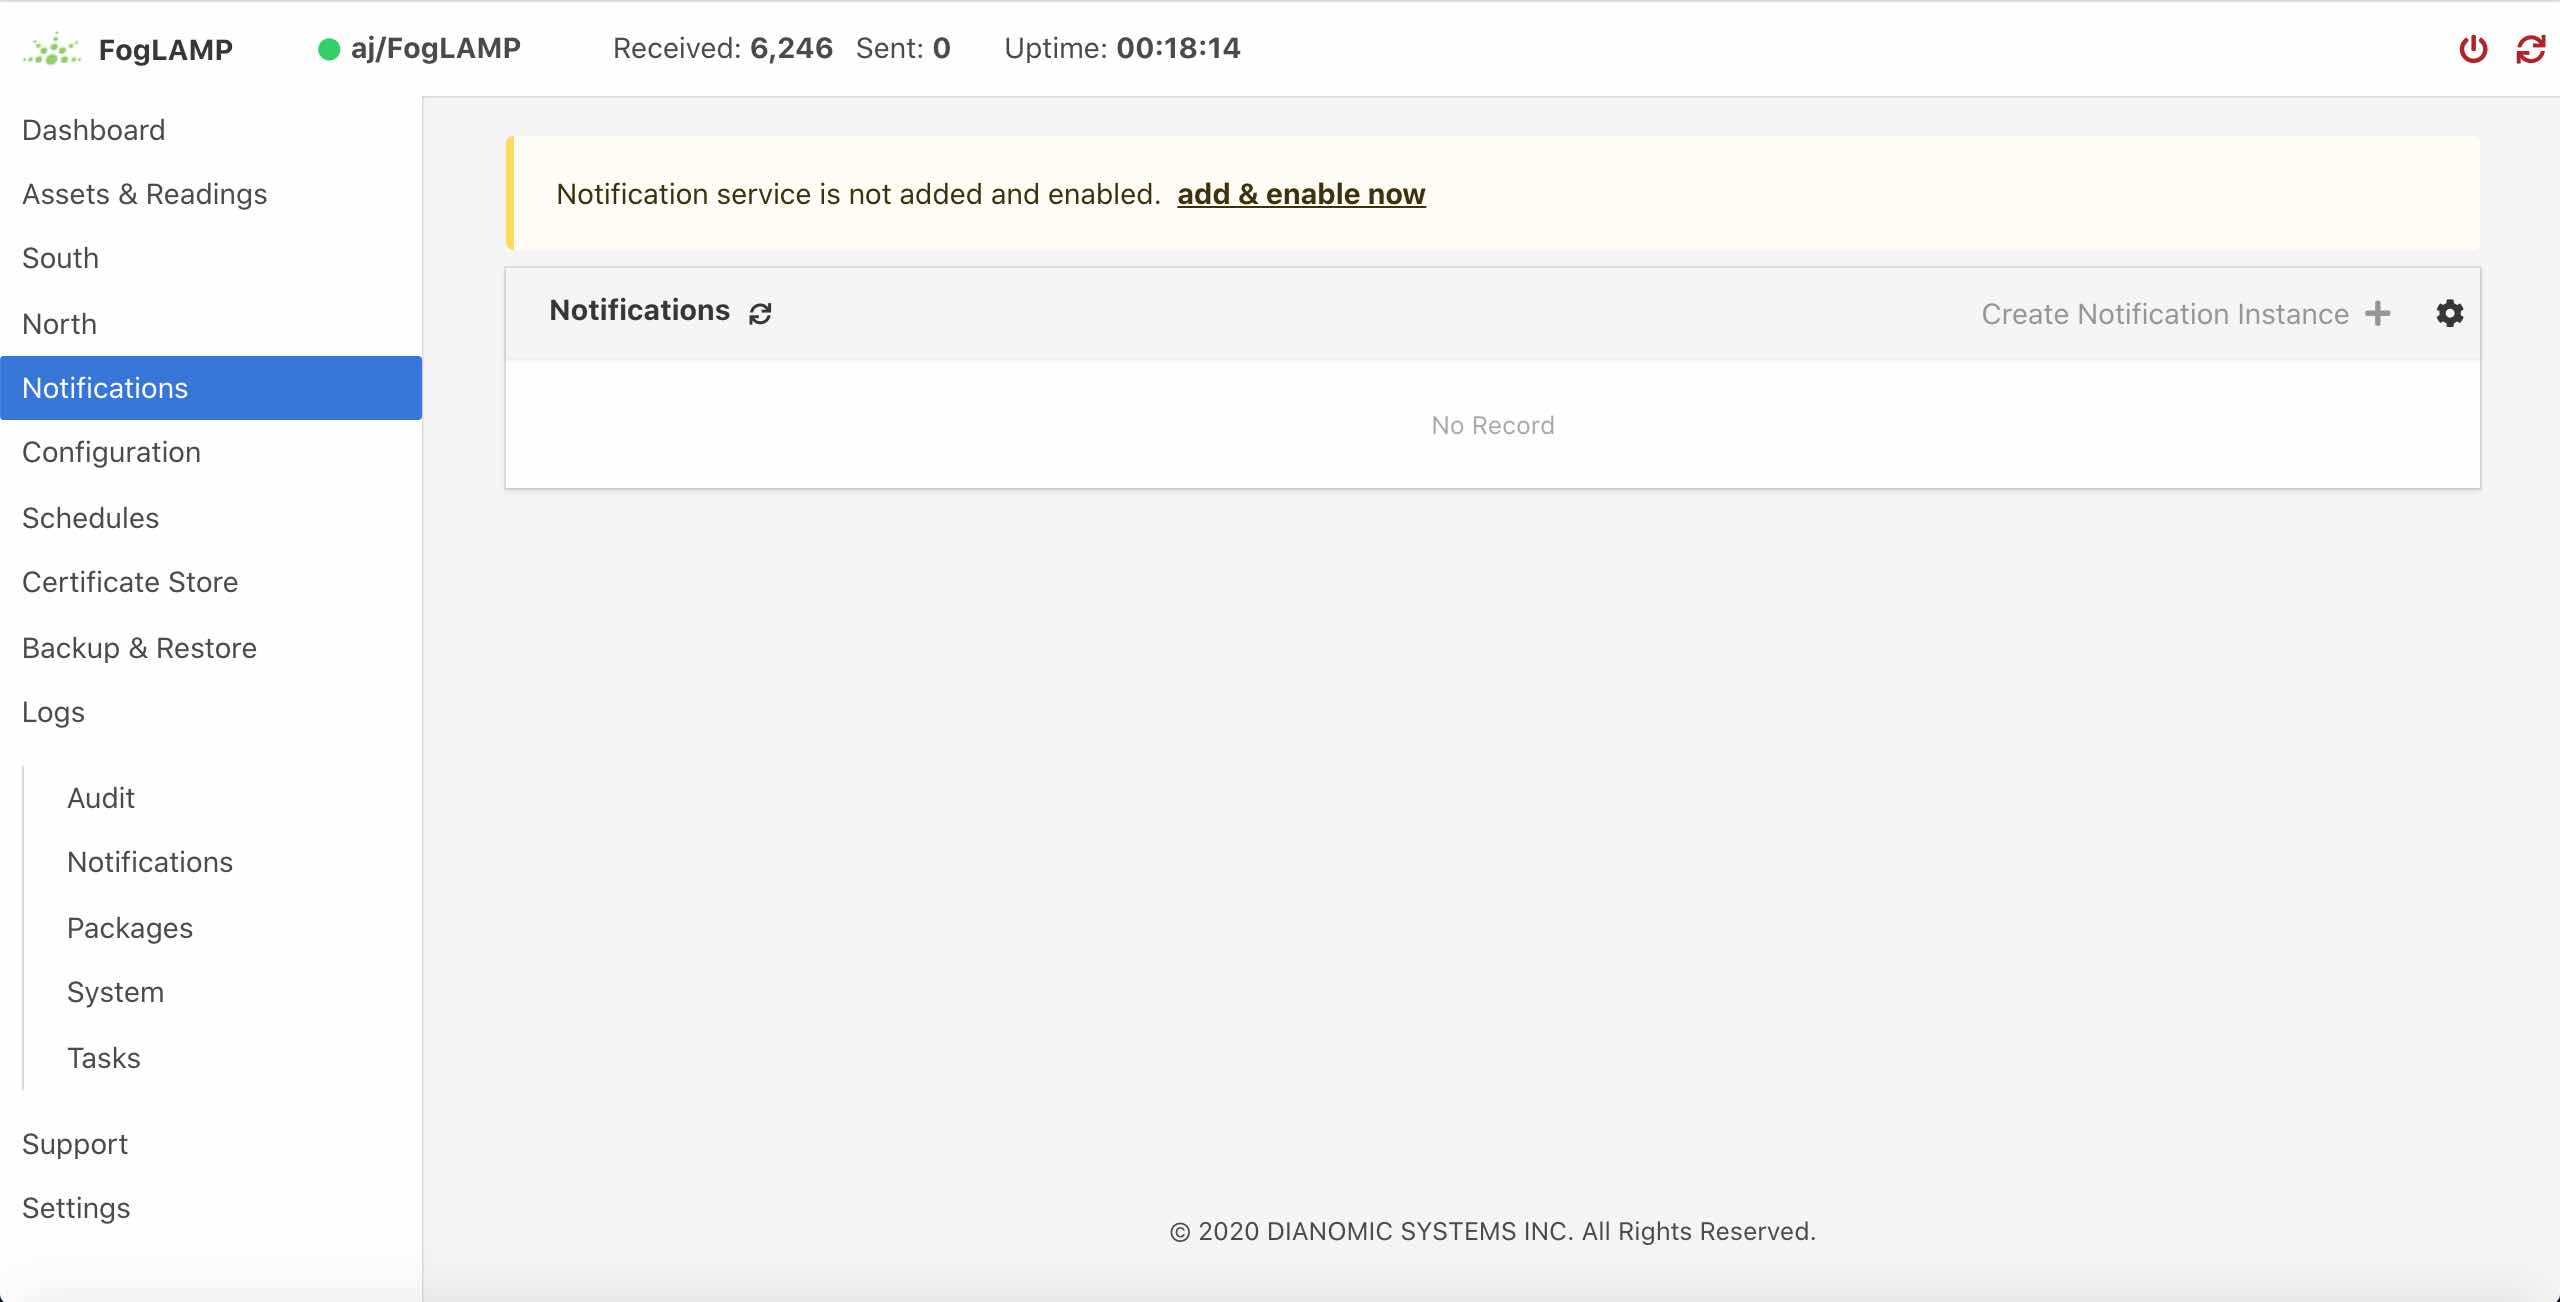Expand the Backup & Restore section
This screenshot has width=2560, height=1302.
point(138,646)
